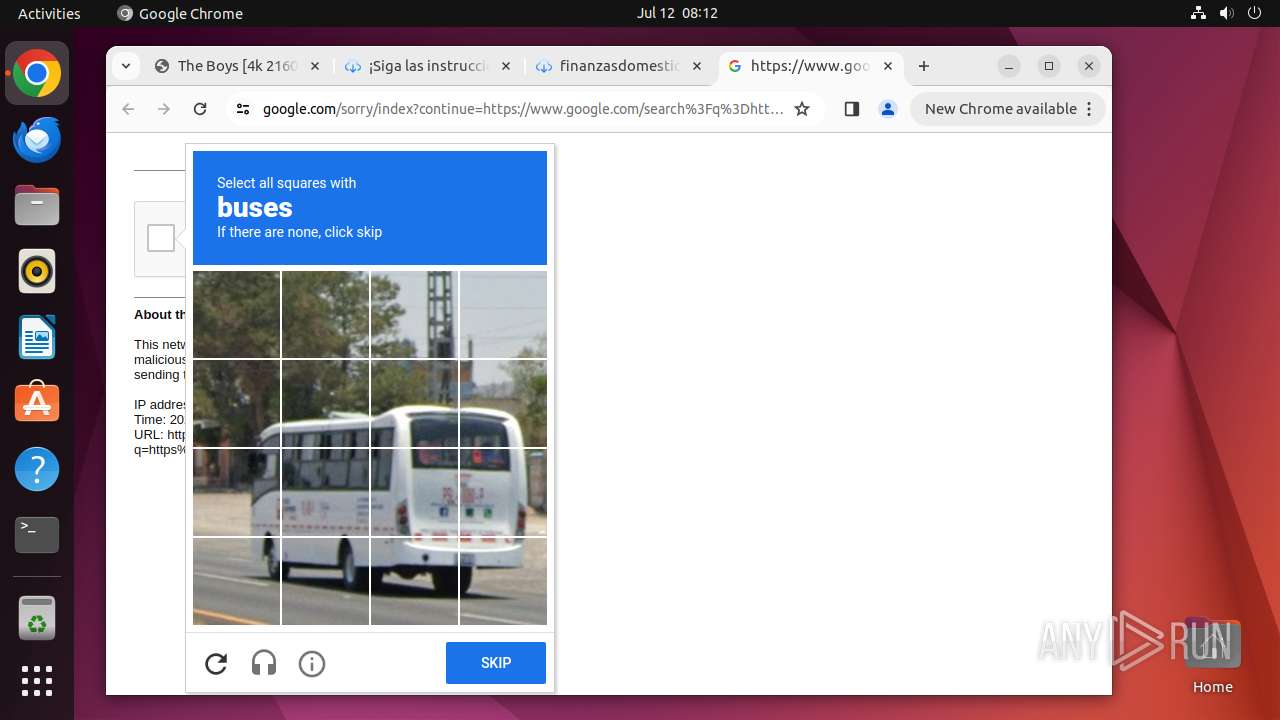
Task: Close the finanzasdomesticas tab
Action: (x=696, y=66)
